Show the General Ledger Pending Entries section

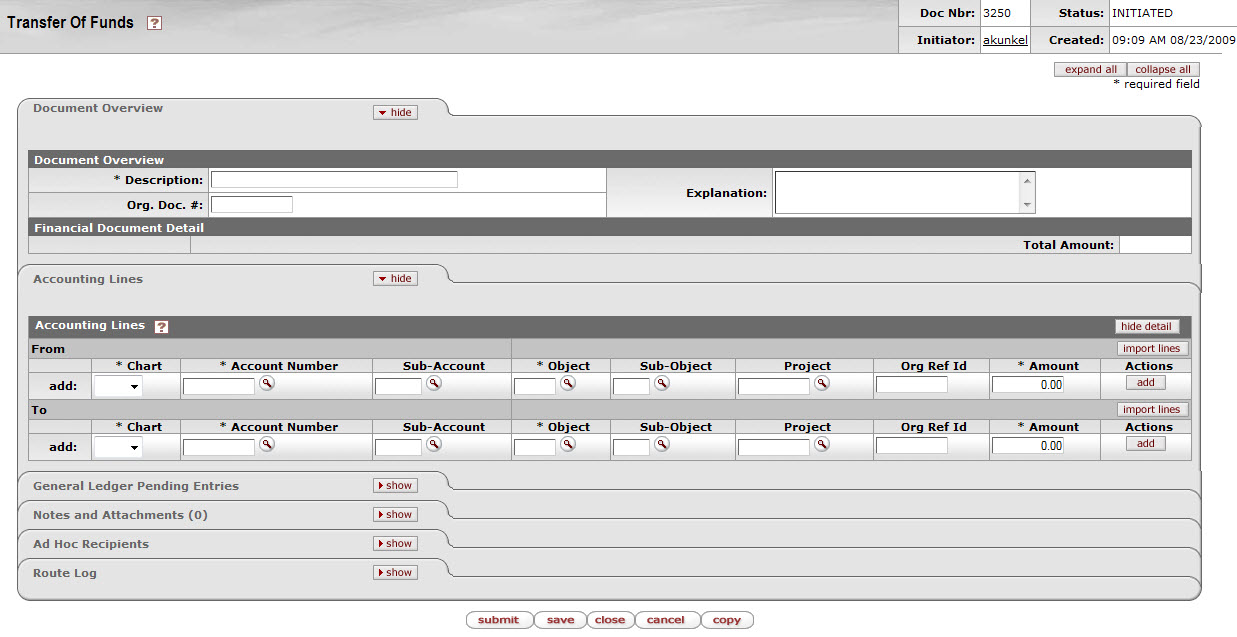tap(395, 486)
